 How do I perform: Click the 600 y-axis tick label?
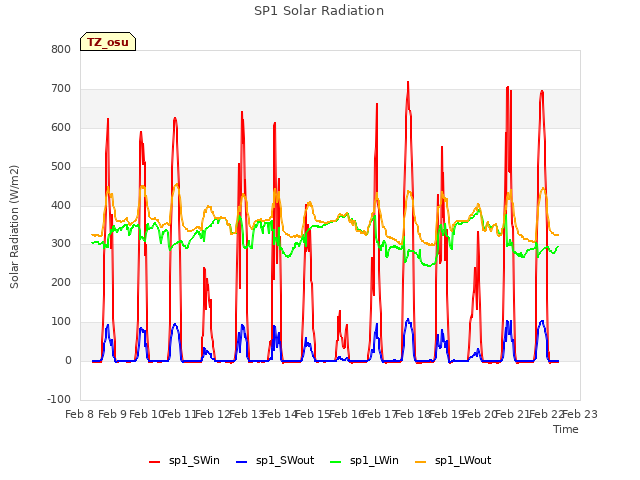(x=61, y=128)
